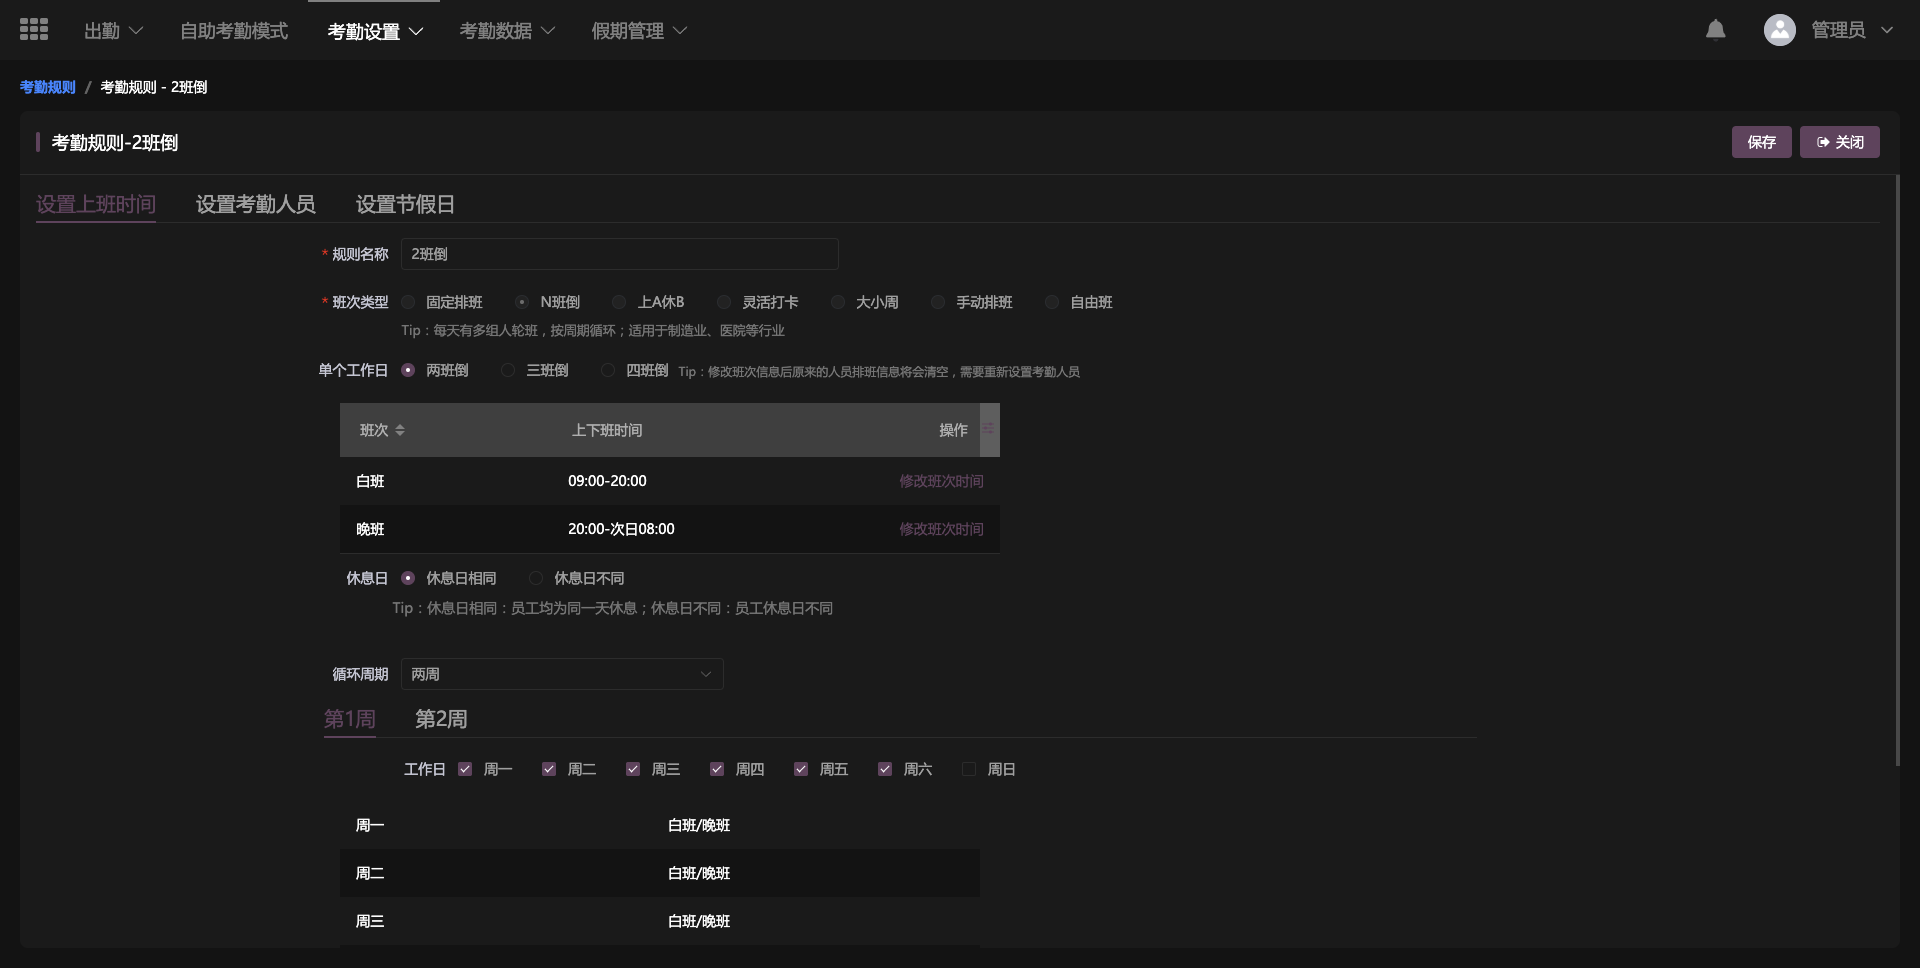Open the 考勤数据 dropdown menu
Viewport: 1920px width, 968px height.
click(x=506, y=31)
